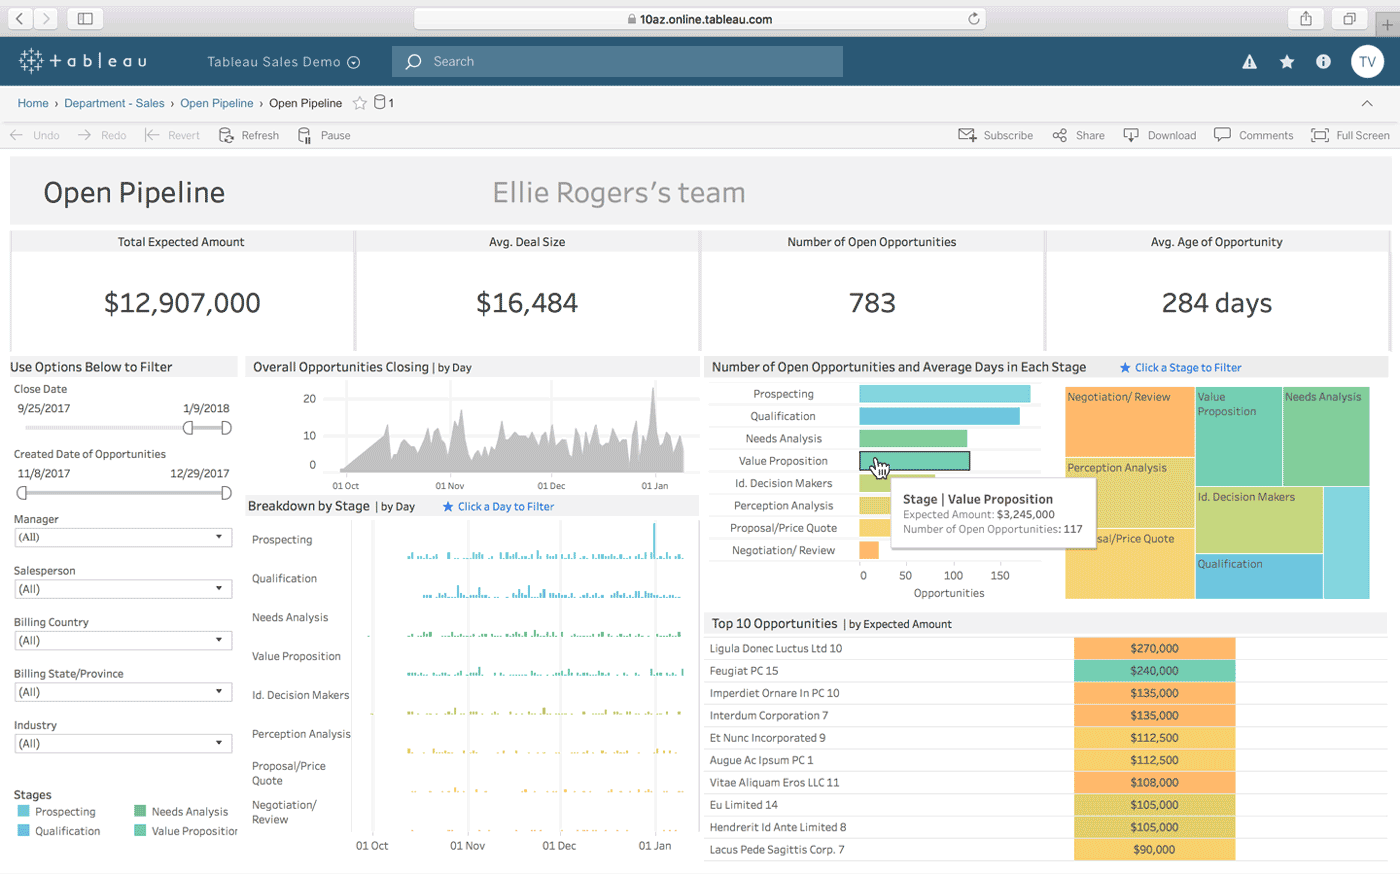Screen dimensions: 1400x875
Task: Click the alerts bell icon
Action: coord(1250,61)
